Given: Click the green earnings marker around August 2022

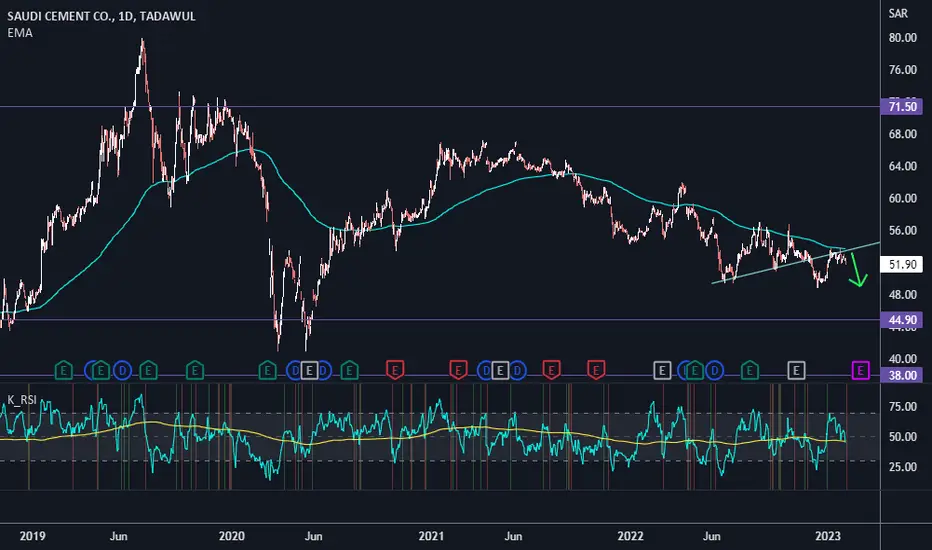Looking at the screenshot, I should 750,370.
